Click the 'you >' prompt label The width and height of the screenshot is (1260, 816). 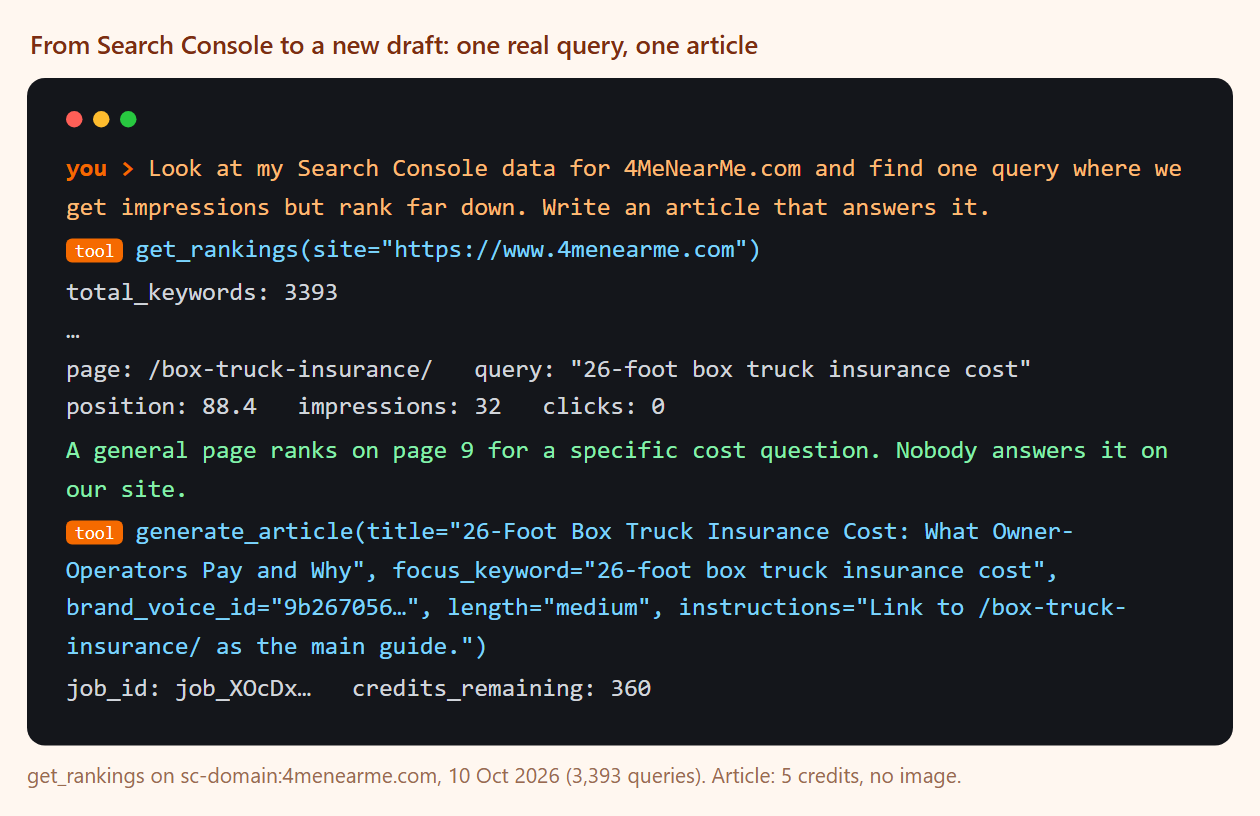100,168
